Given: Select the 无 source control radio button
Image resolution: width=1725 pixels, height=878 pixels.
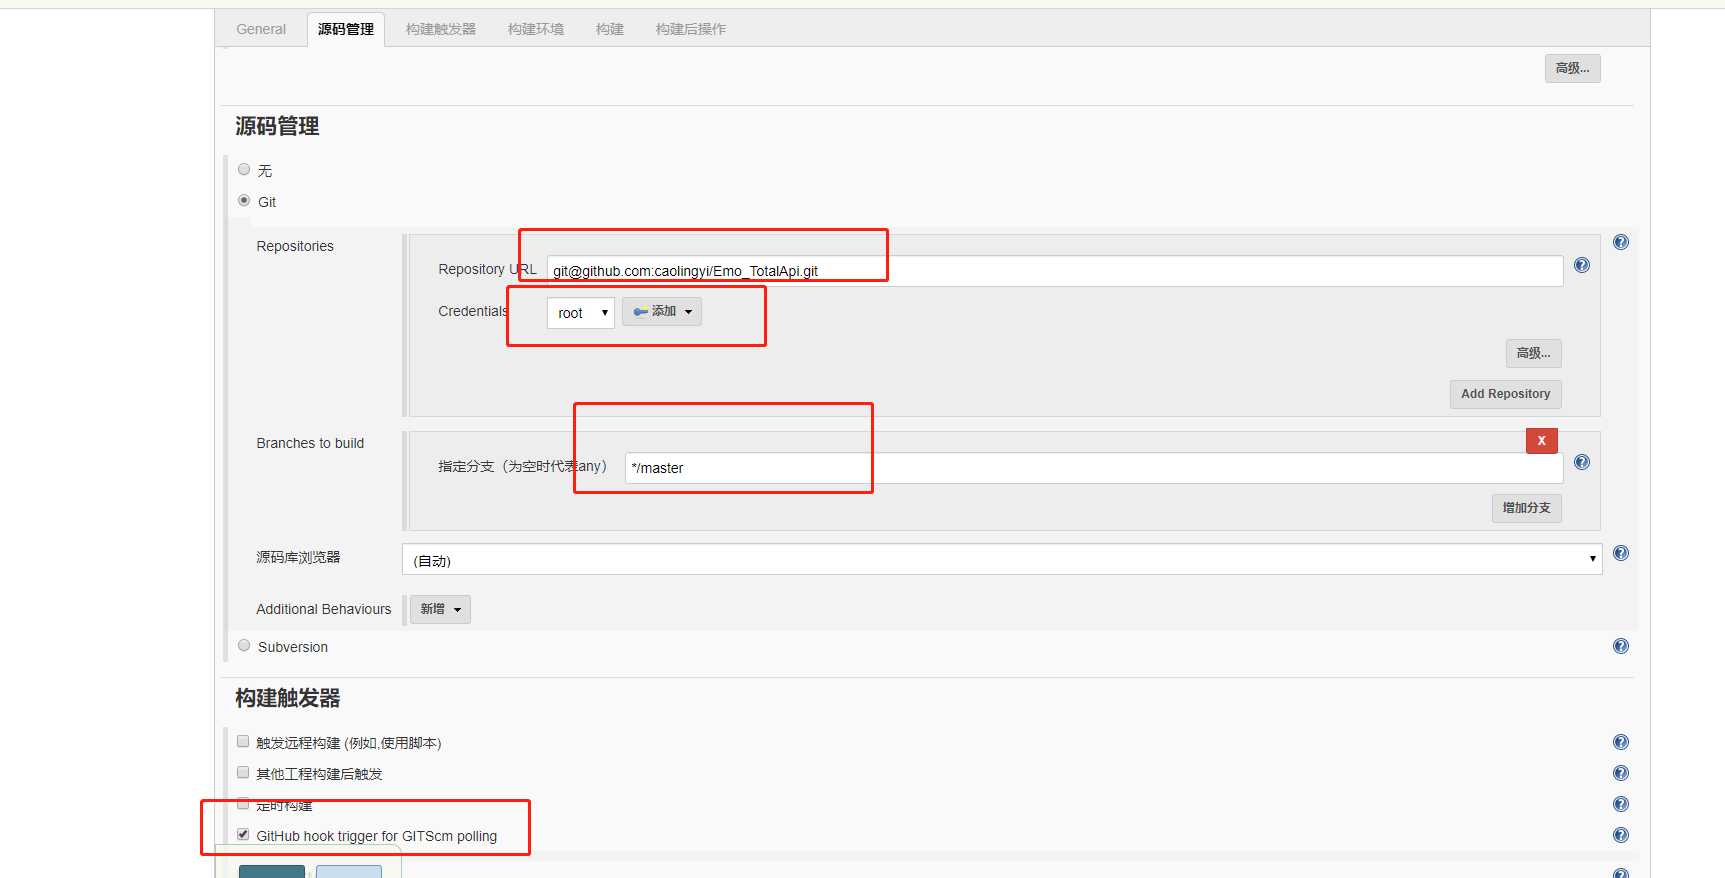Looking at the screenshot, I should click(244, 169).
